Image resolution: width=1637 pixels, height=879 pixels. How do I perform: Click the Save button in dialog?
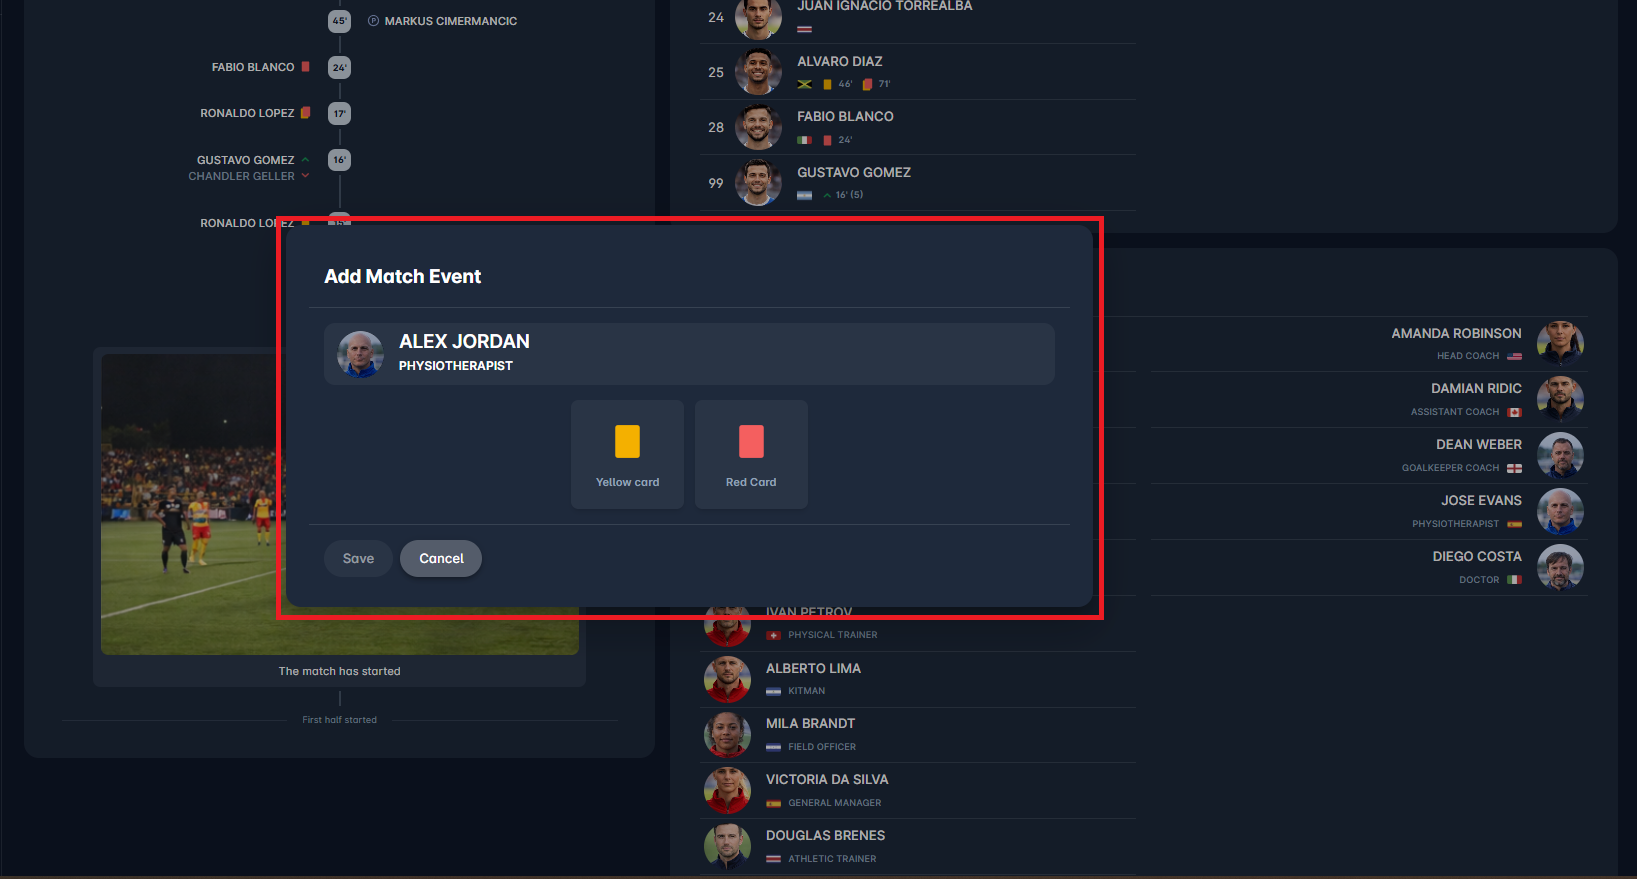pyautogui.click(x=358, y=559)
